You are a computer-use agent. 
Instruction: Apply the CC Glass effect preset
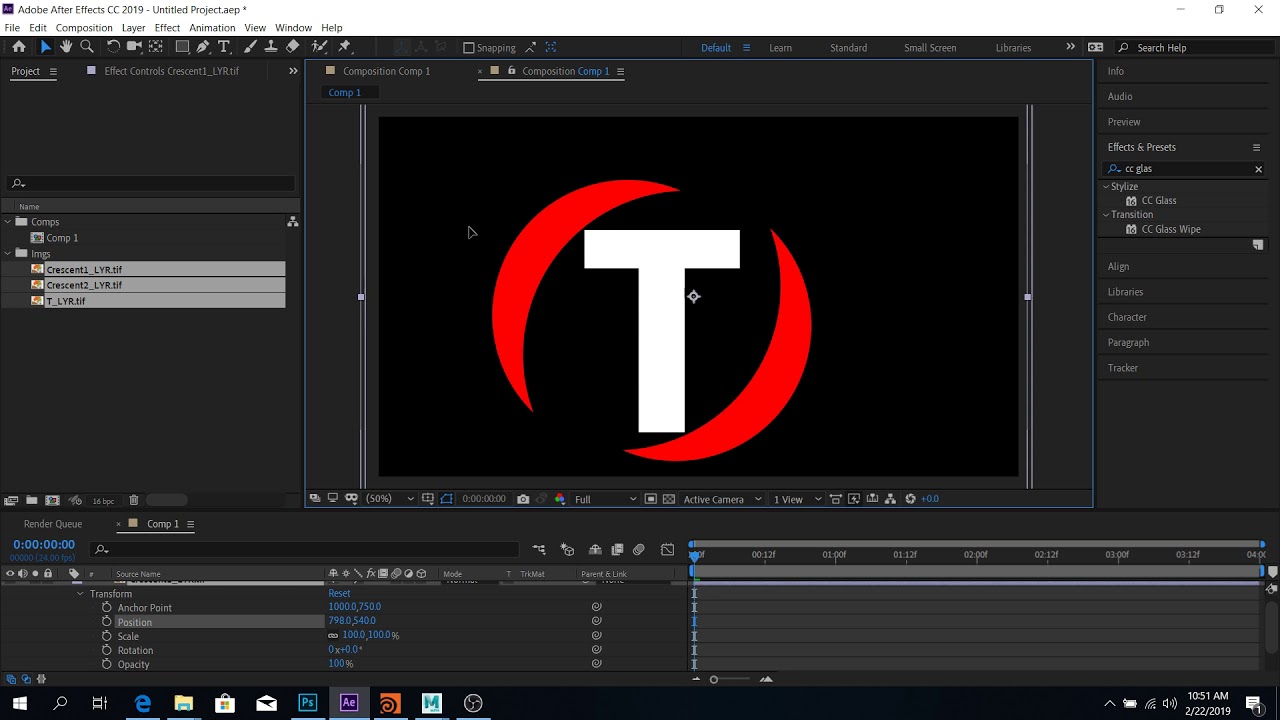[x=1158, y=201]
